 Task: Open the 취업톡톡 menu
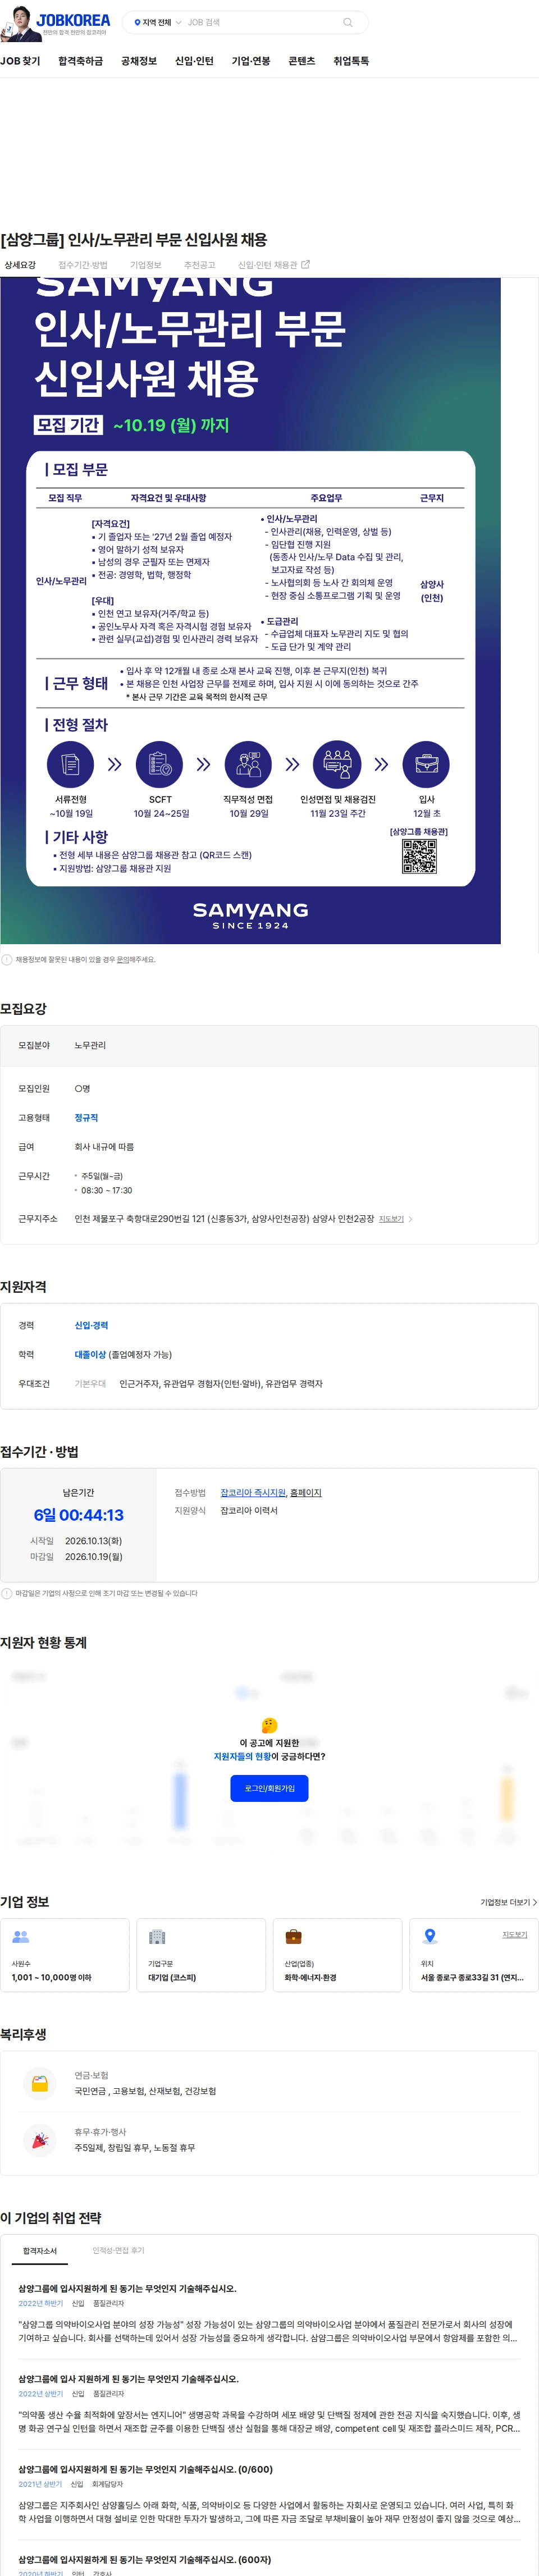[x=351, y=61]
